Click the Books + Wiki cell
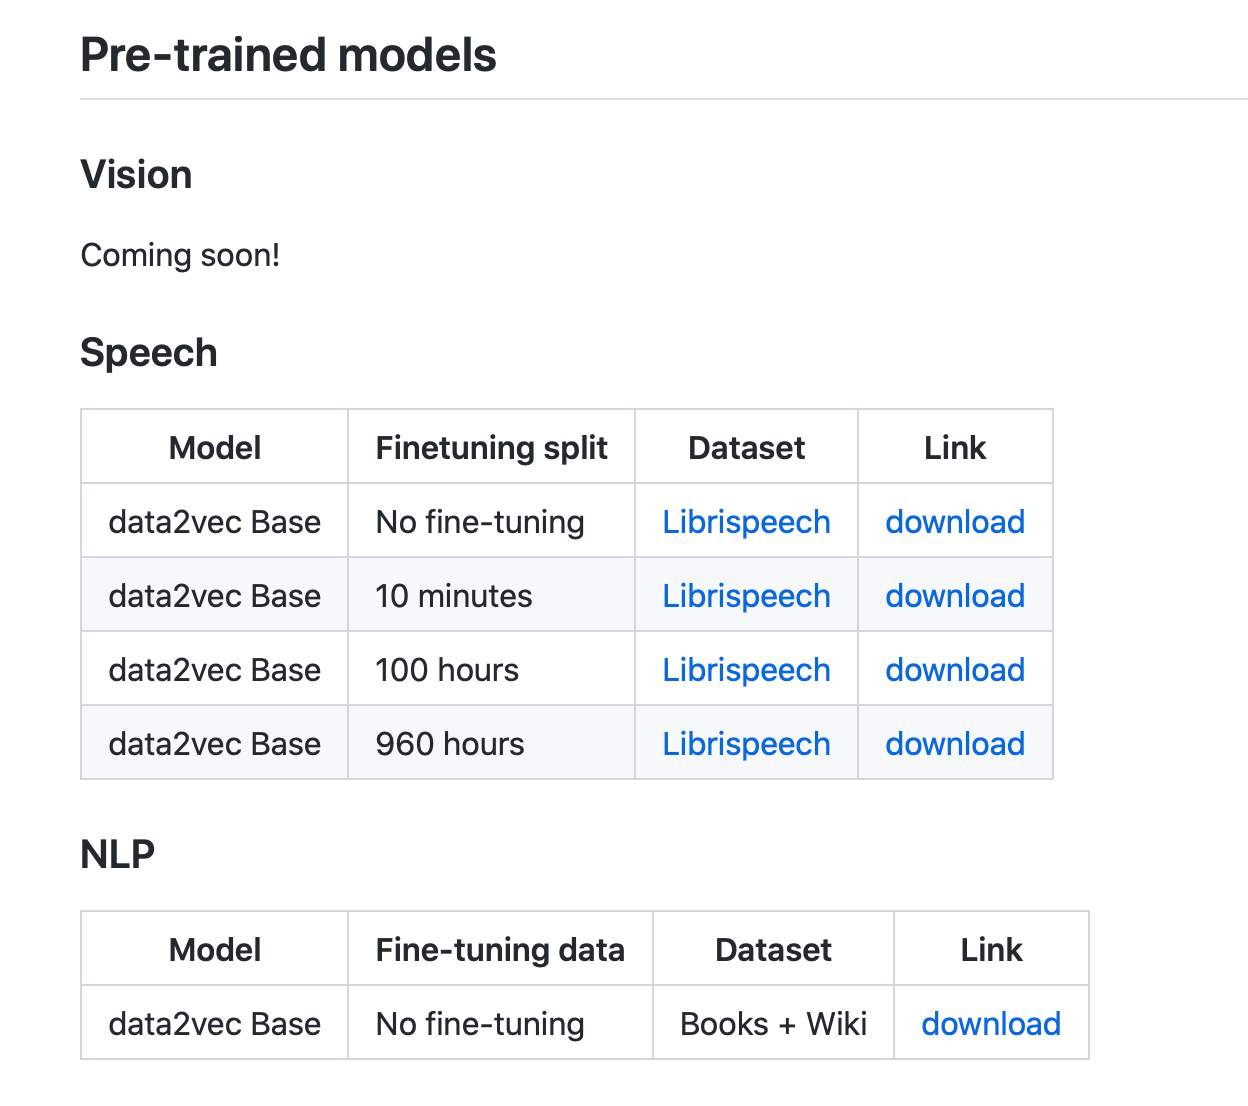Screen dimensions: 1248x1106 (773, 1024)
